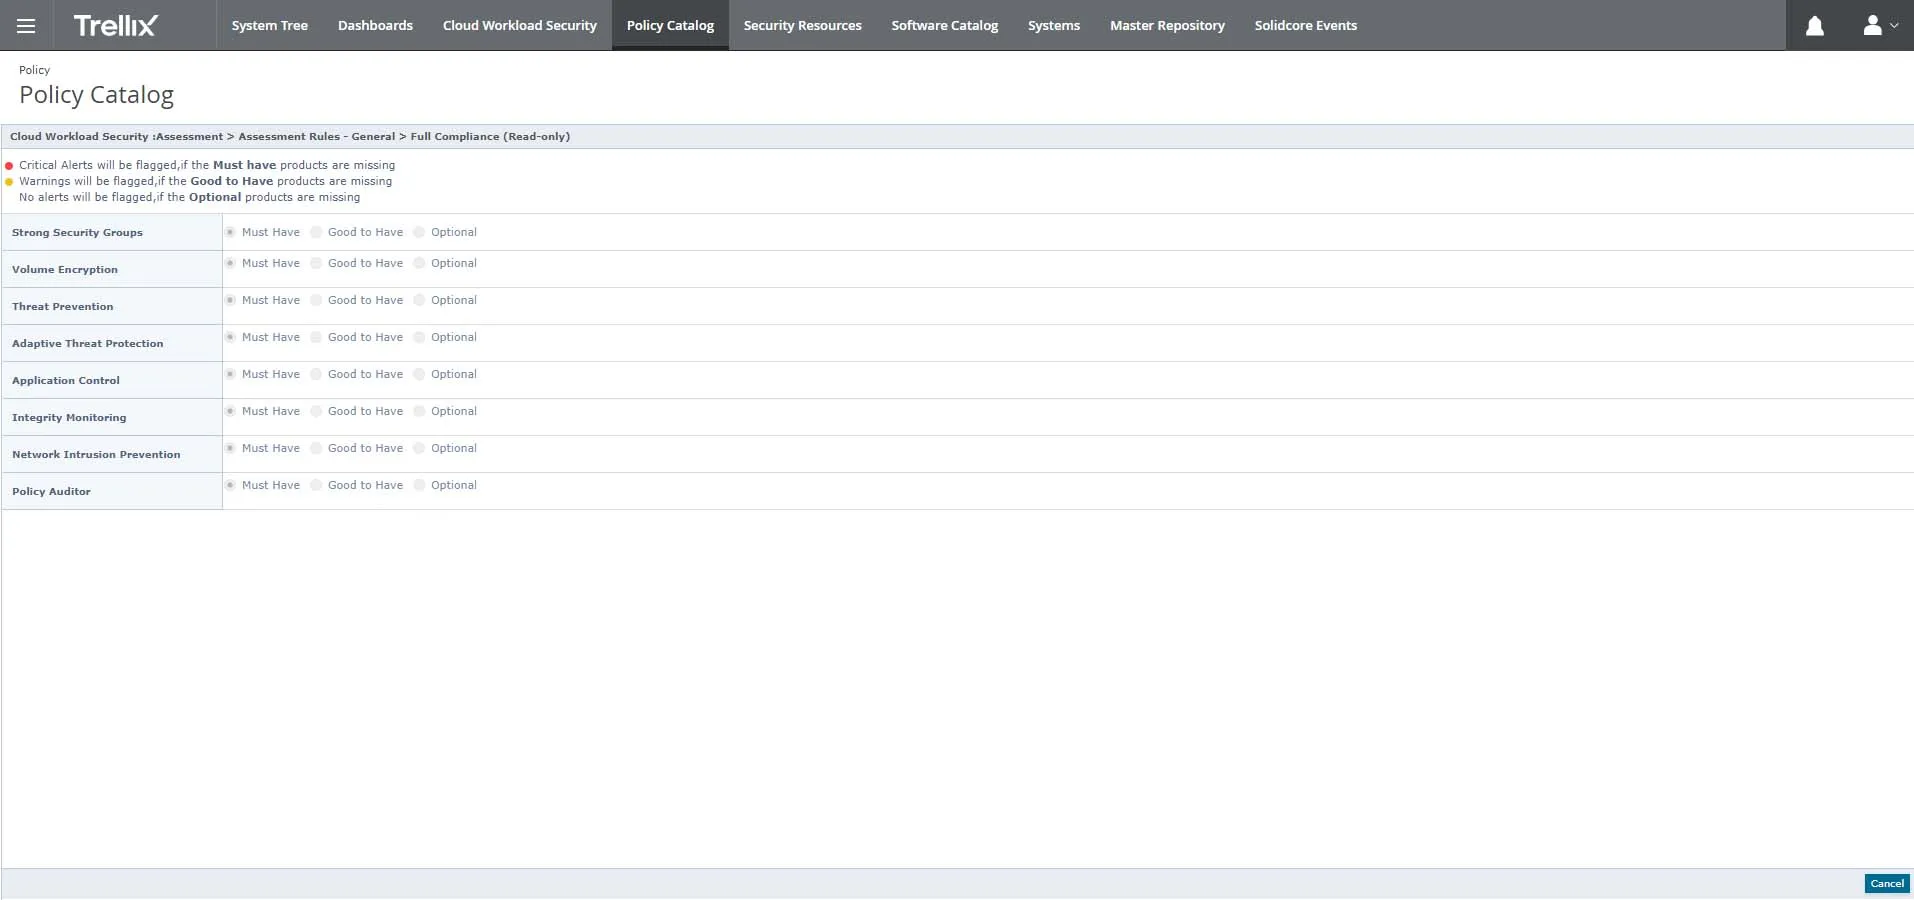Select Optional for Integrity Monitoring
This screenshot has width=1914, height=900.
click(x=419, y=411)
